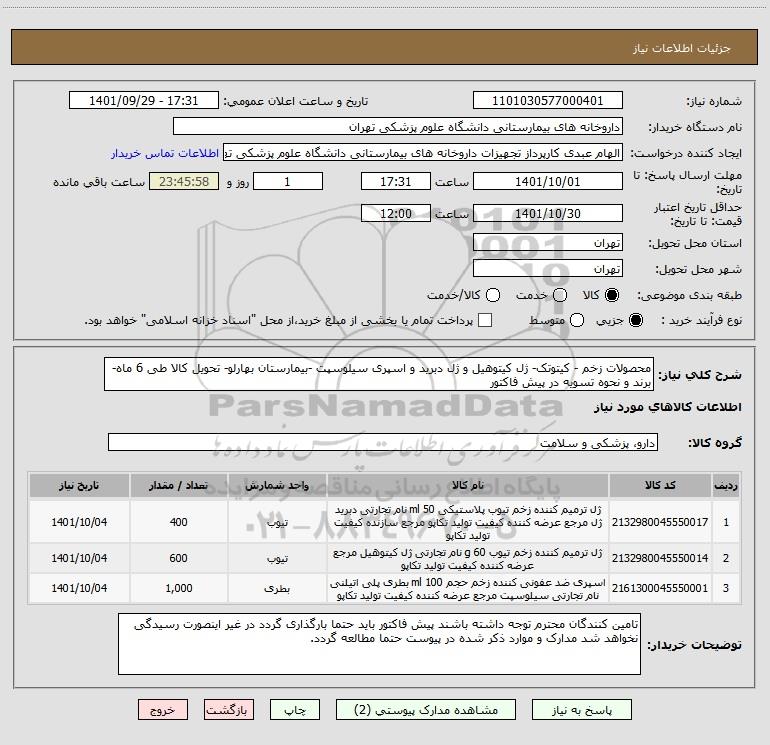The height and width of the screenshot is (745, 770).
Task: Click the شرح کلی نیاز description box
Action: (379, 374)
